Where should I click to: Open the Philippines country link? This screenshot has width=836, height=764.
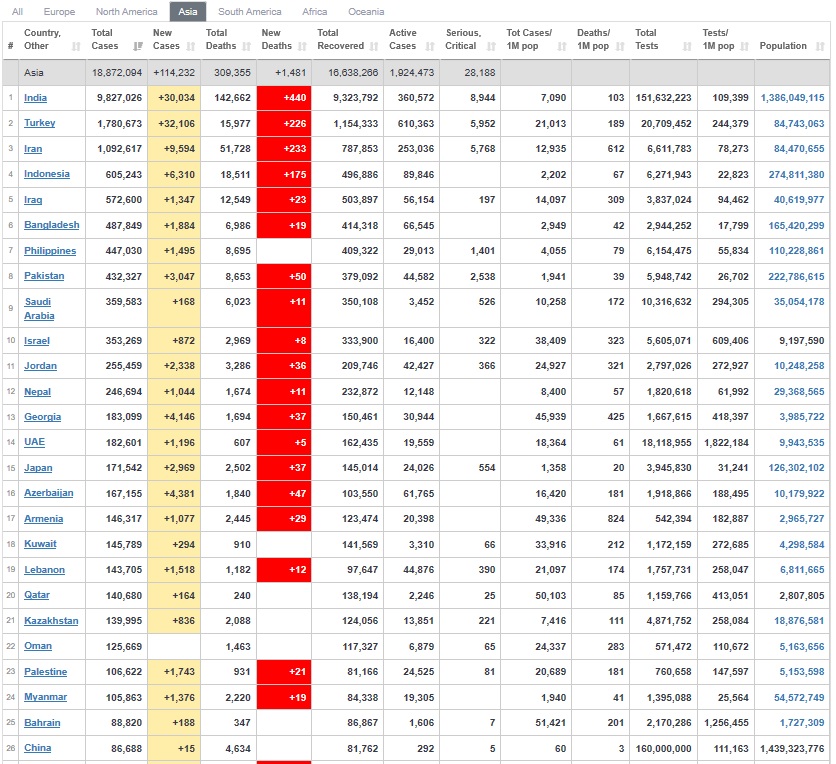point(50,251)
